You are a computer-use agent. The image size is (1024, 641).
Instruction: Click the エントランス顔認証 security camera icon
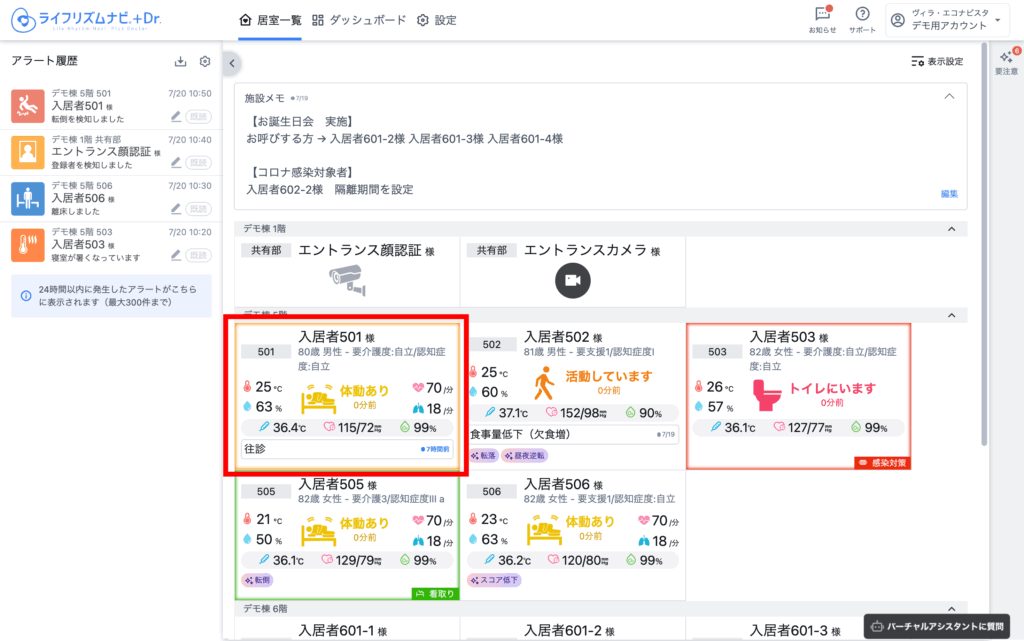(x=347, y=279)
